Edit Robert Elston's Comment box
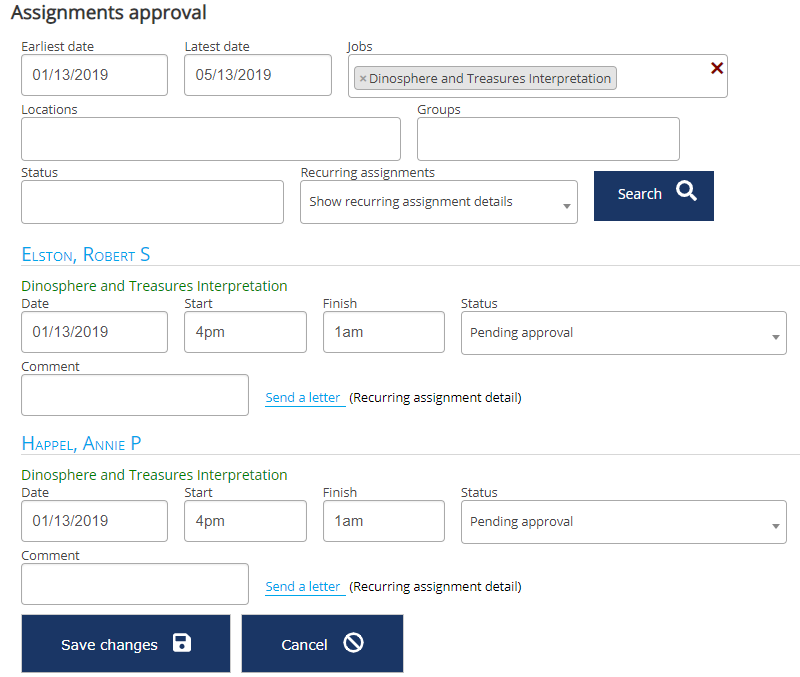The width and height of the screenshot is (800, 677). tap(134, 395)
